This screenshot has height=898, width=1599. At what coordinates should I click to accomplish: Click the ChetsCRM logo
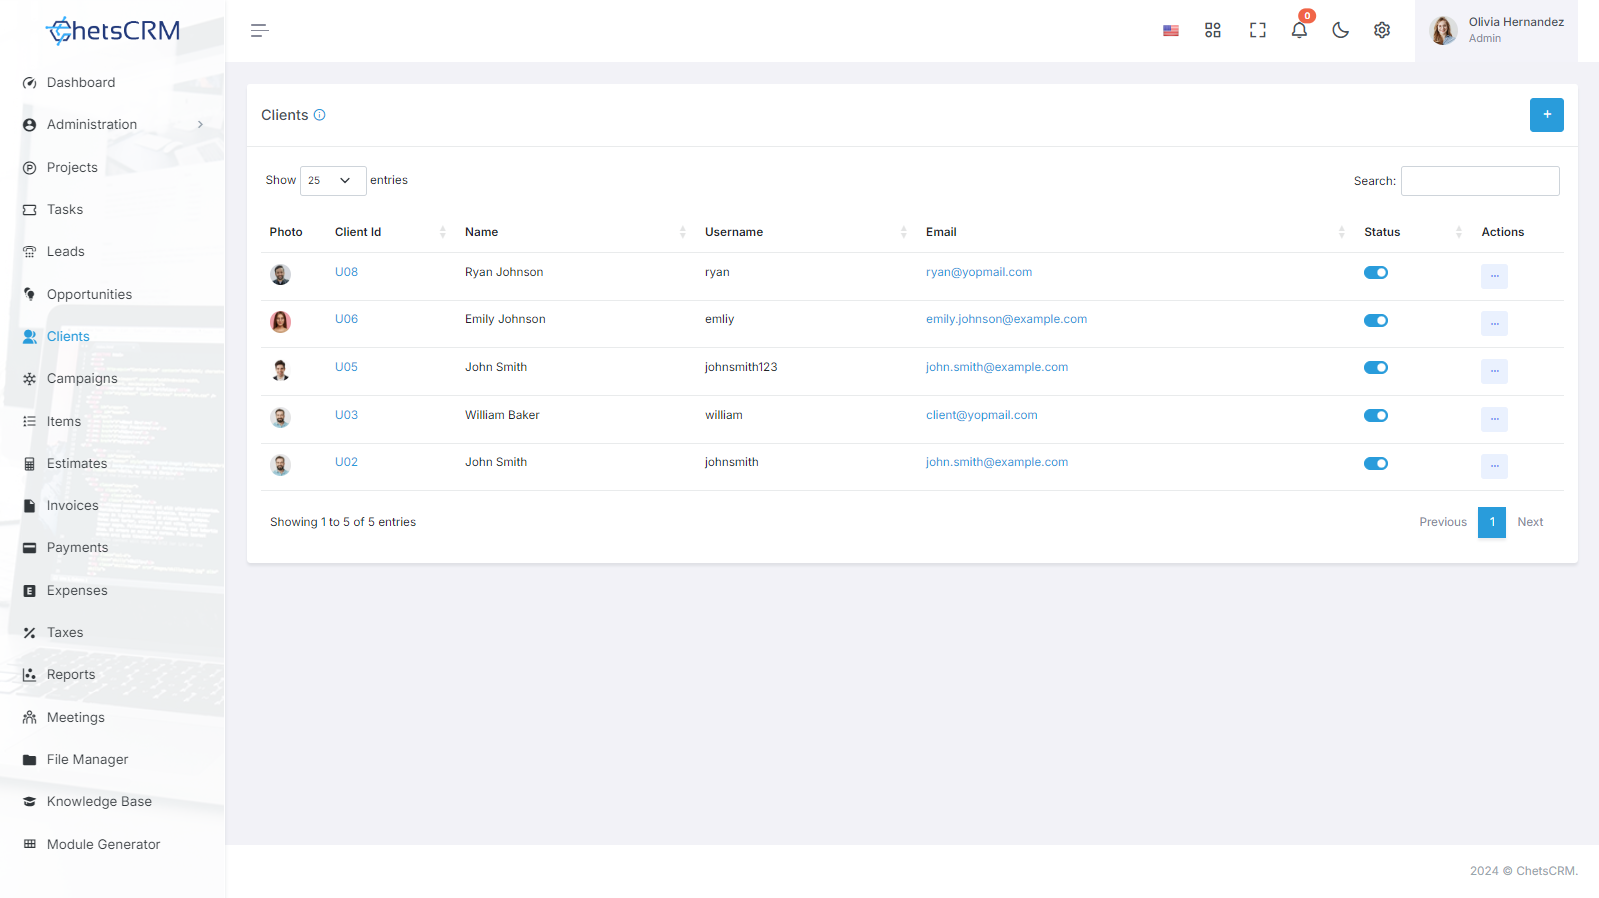tap(113, 31)
